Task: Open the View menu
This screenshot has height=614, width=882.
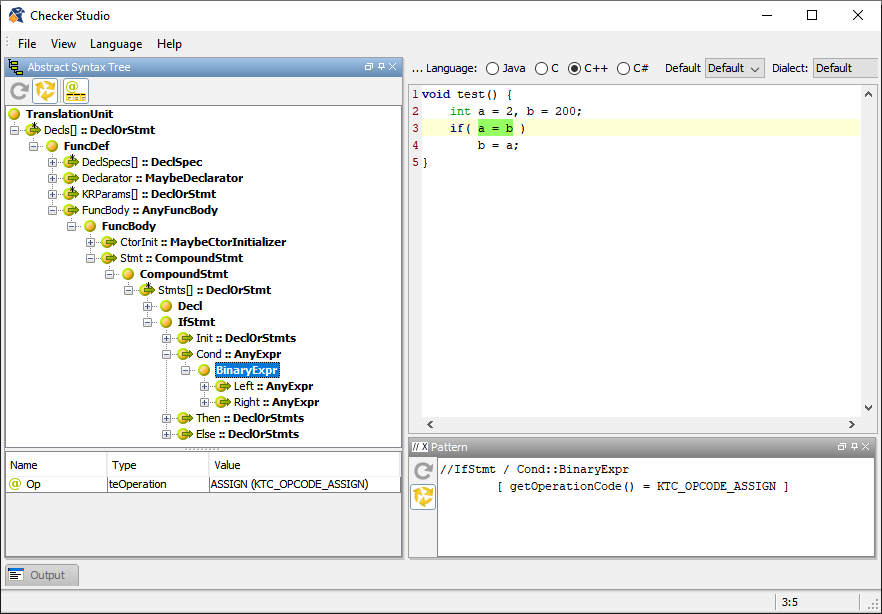Action: [x=63, y=44]
